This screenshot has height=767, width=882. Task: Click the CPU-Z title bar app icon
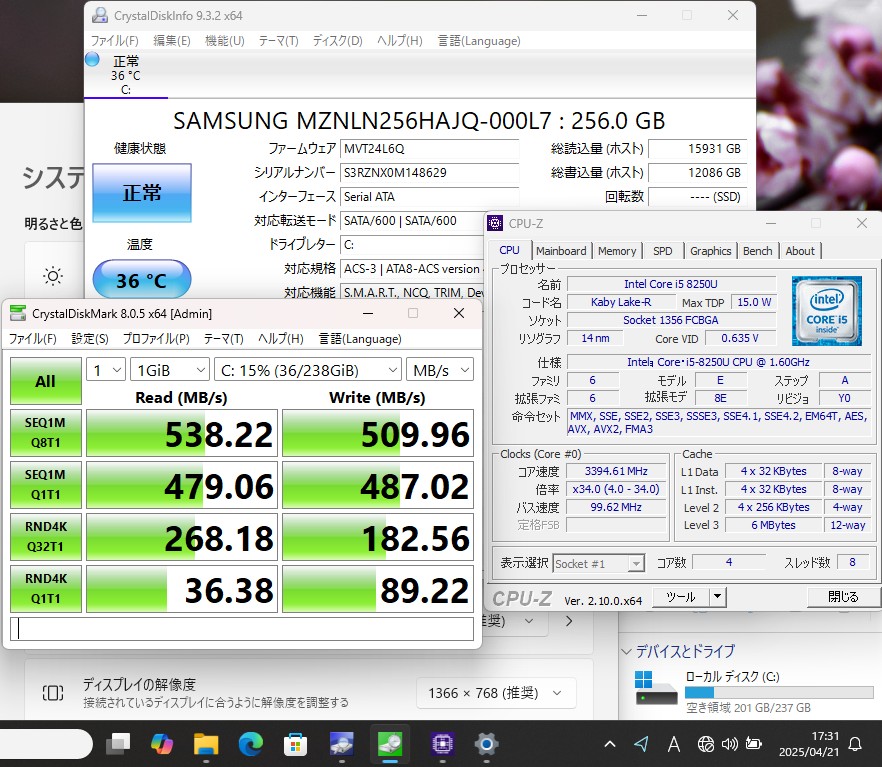pyautogui.click(x=495, y=224)
